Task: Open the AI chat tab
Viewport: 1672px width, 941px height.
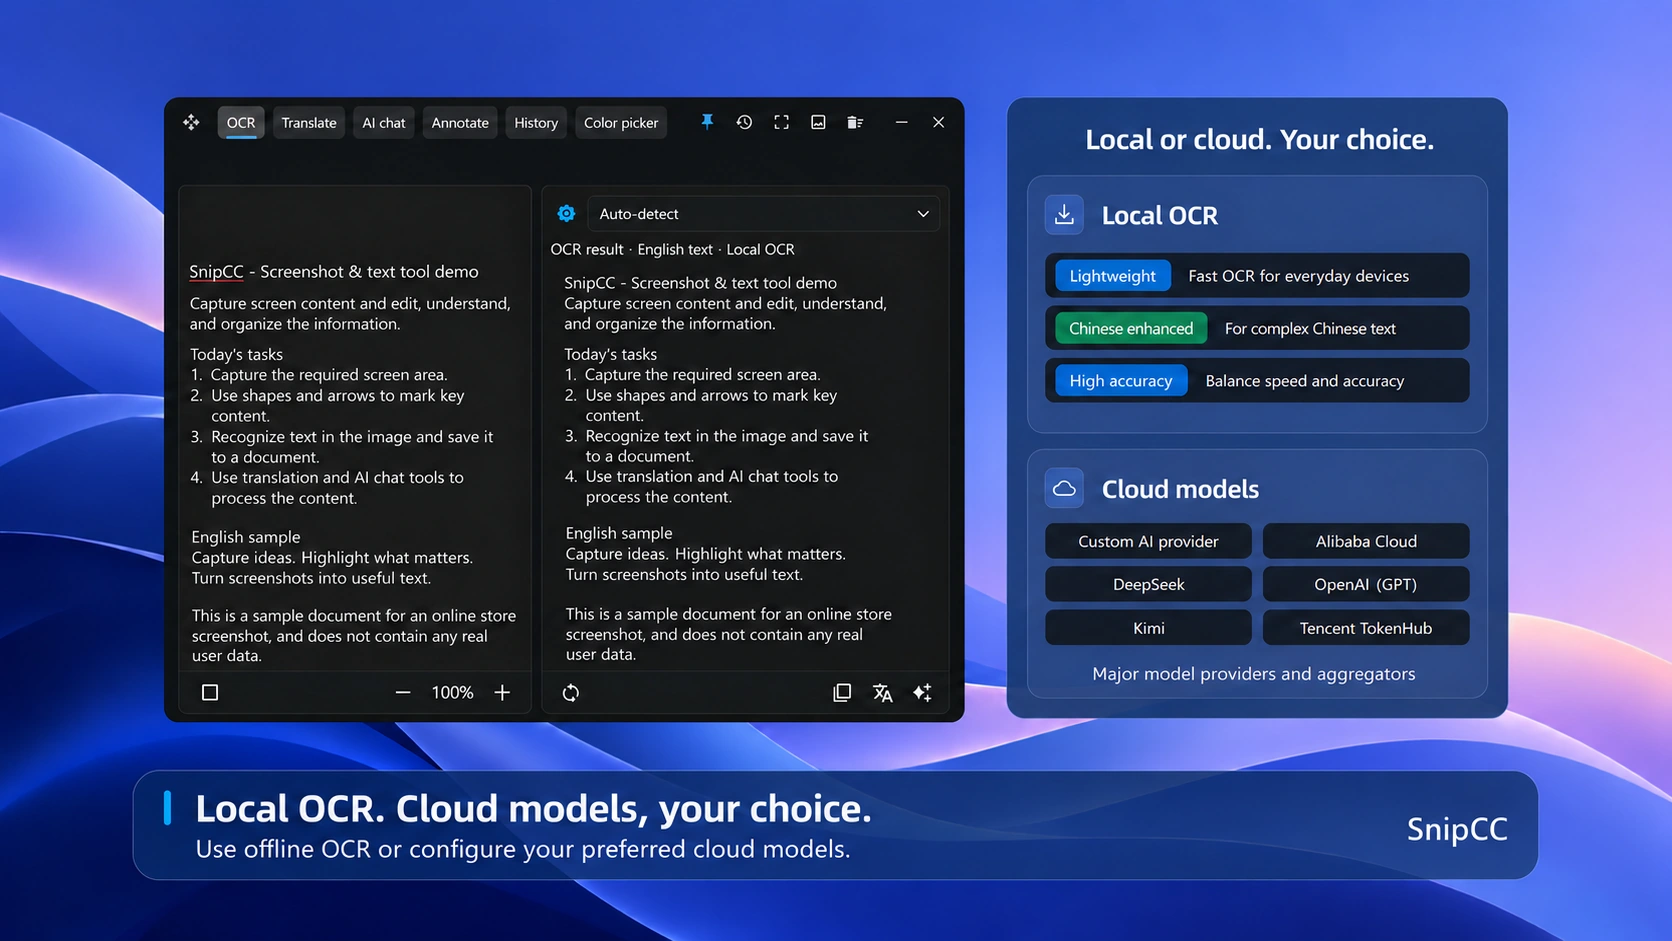Action: click(384, 123)
